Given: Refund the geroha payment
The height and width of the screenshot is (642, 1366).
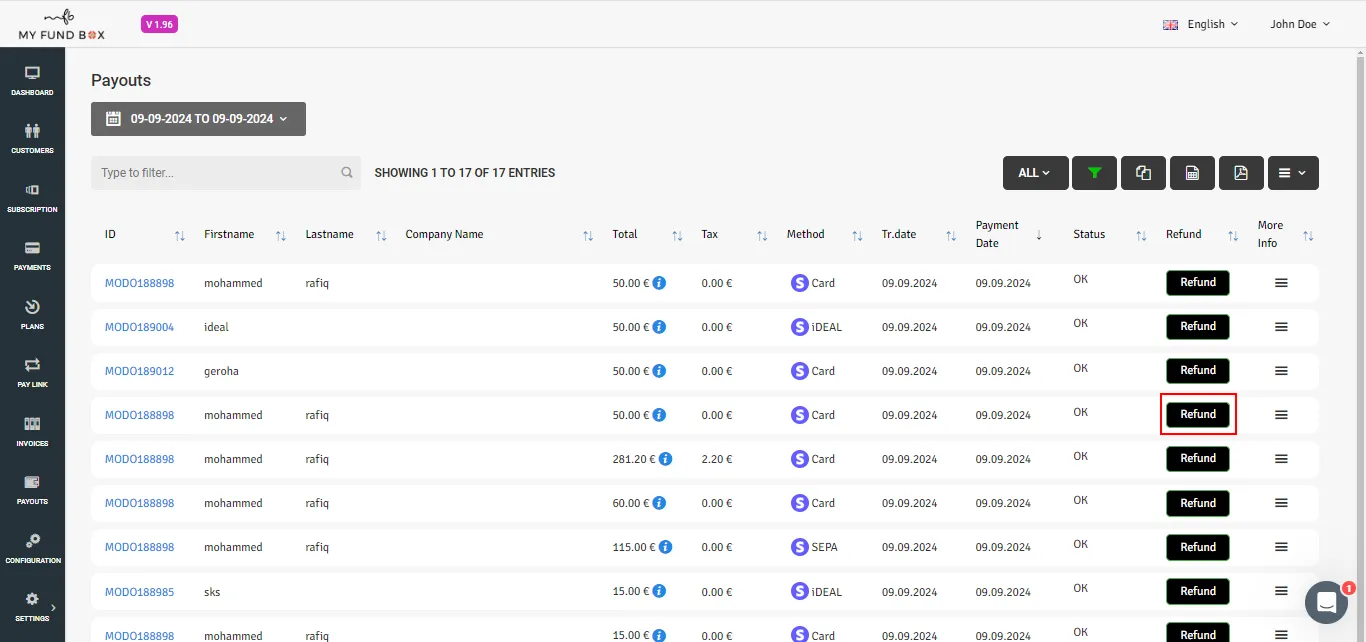Looking at the screenshot, I should tap(1198, 370).
